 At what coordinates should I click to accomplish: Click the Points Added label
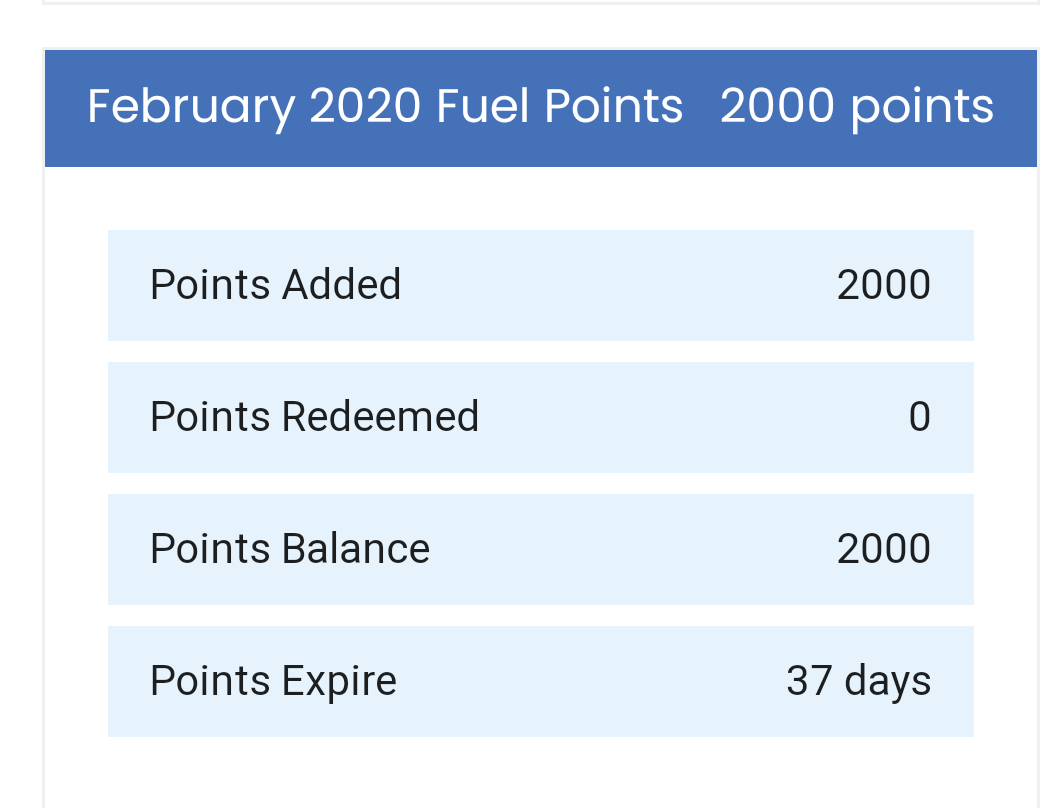pos(275,284)
